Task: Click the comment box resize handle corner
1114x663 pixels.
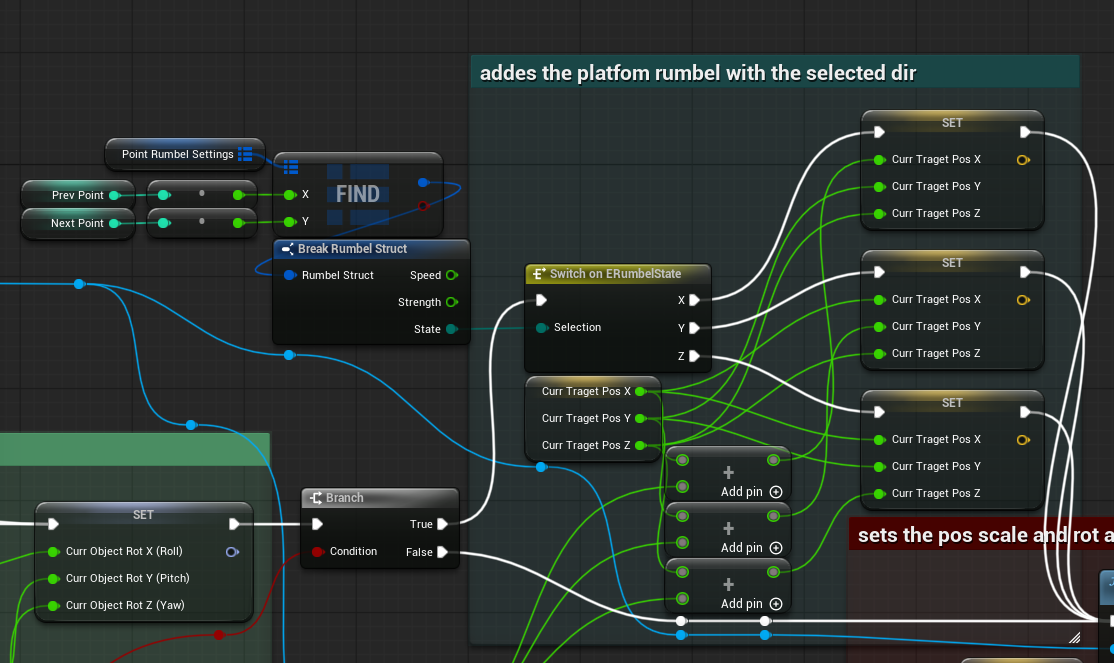Action: point(1073,637)
